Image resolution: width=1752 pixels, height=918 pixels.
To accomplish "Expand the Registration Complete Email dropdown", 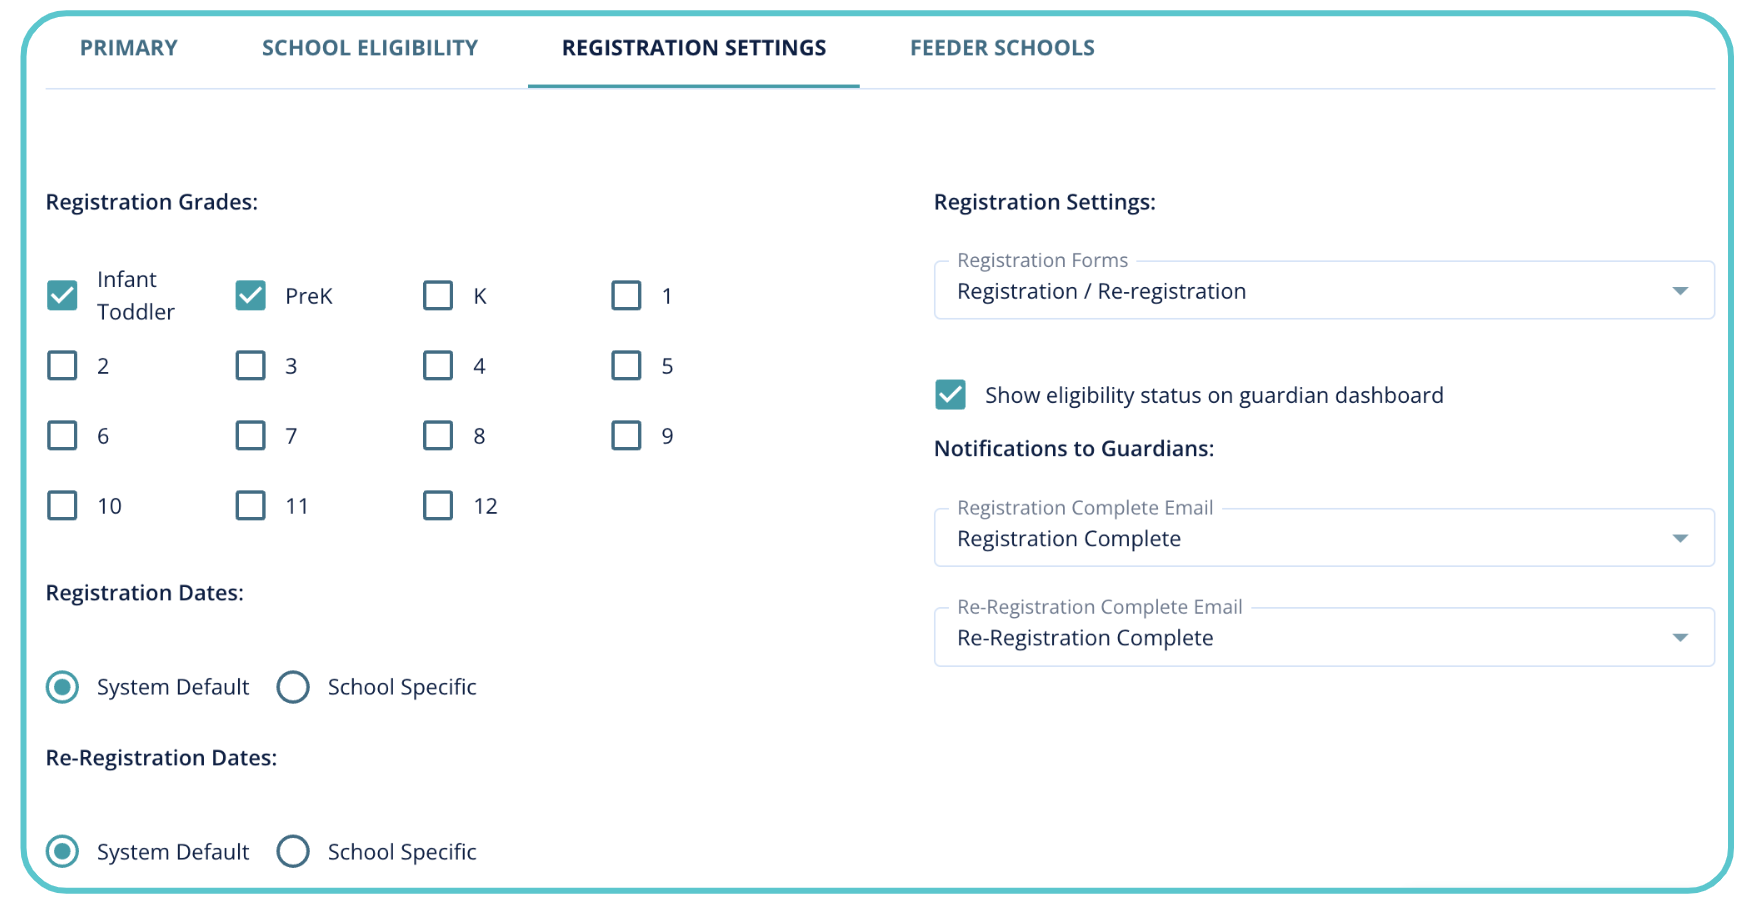I will coord(1323,538).
